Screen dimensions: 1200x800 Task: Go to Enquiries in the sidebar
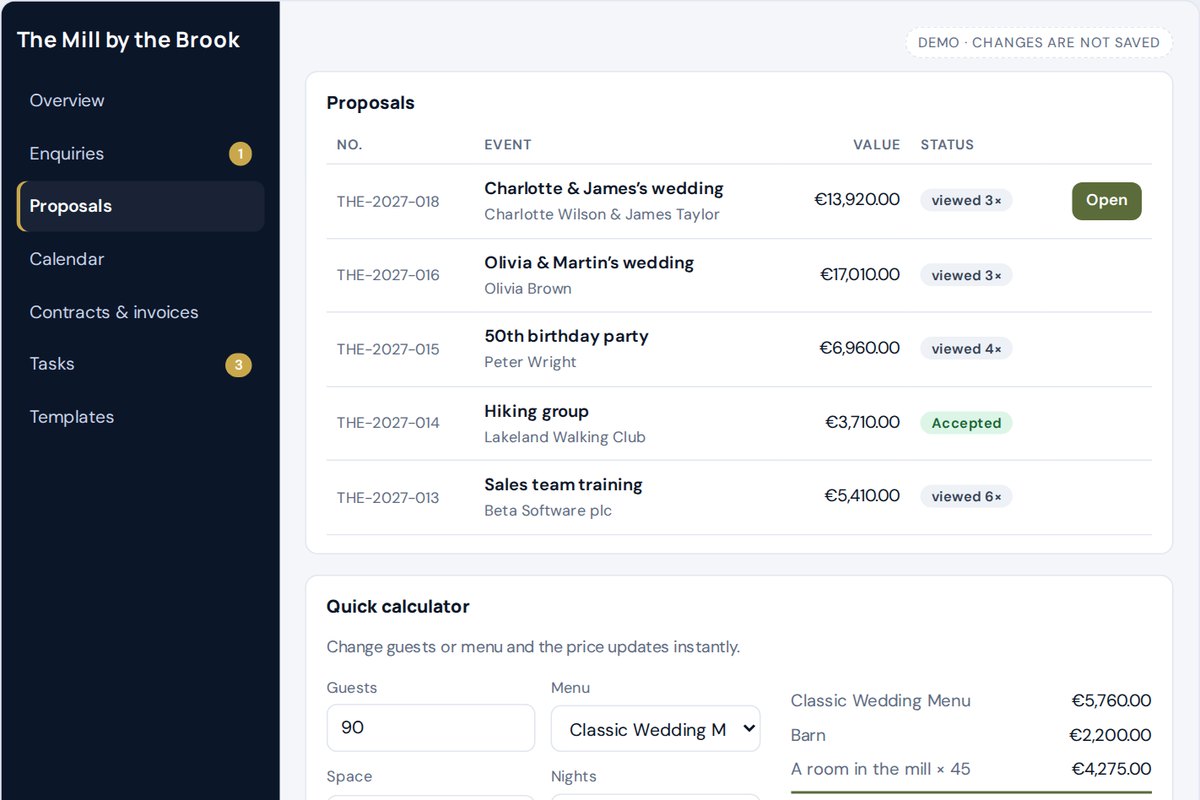(140, 153)
